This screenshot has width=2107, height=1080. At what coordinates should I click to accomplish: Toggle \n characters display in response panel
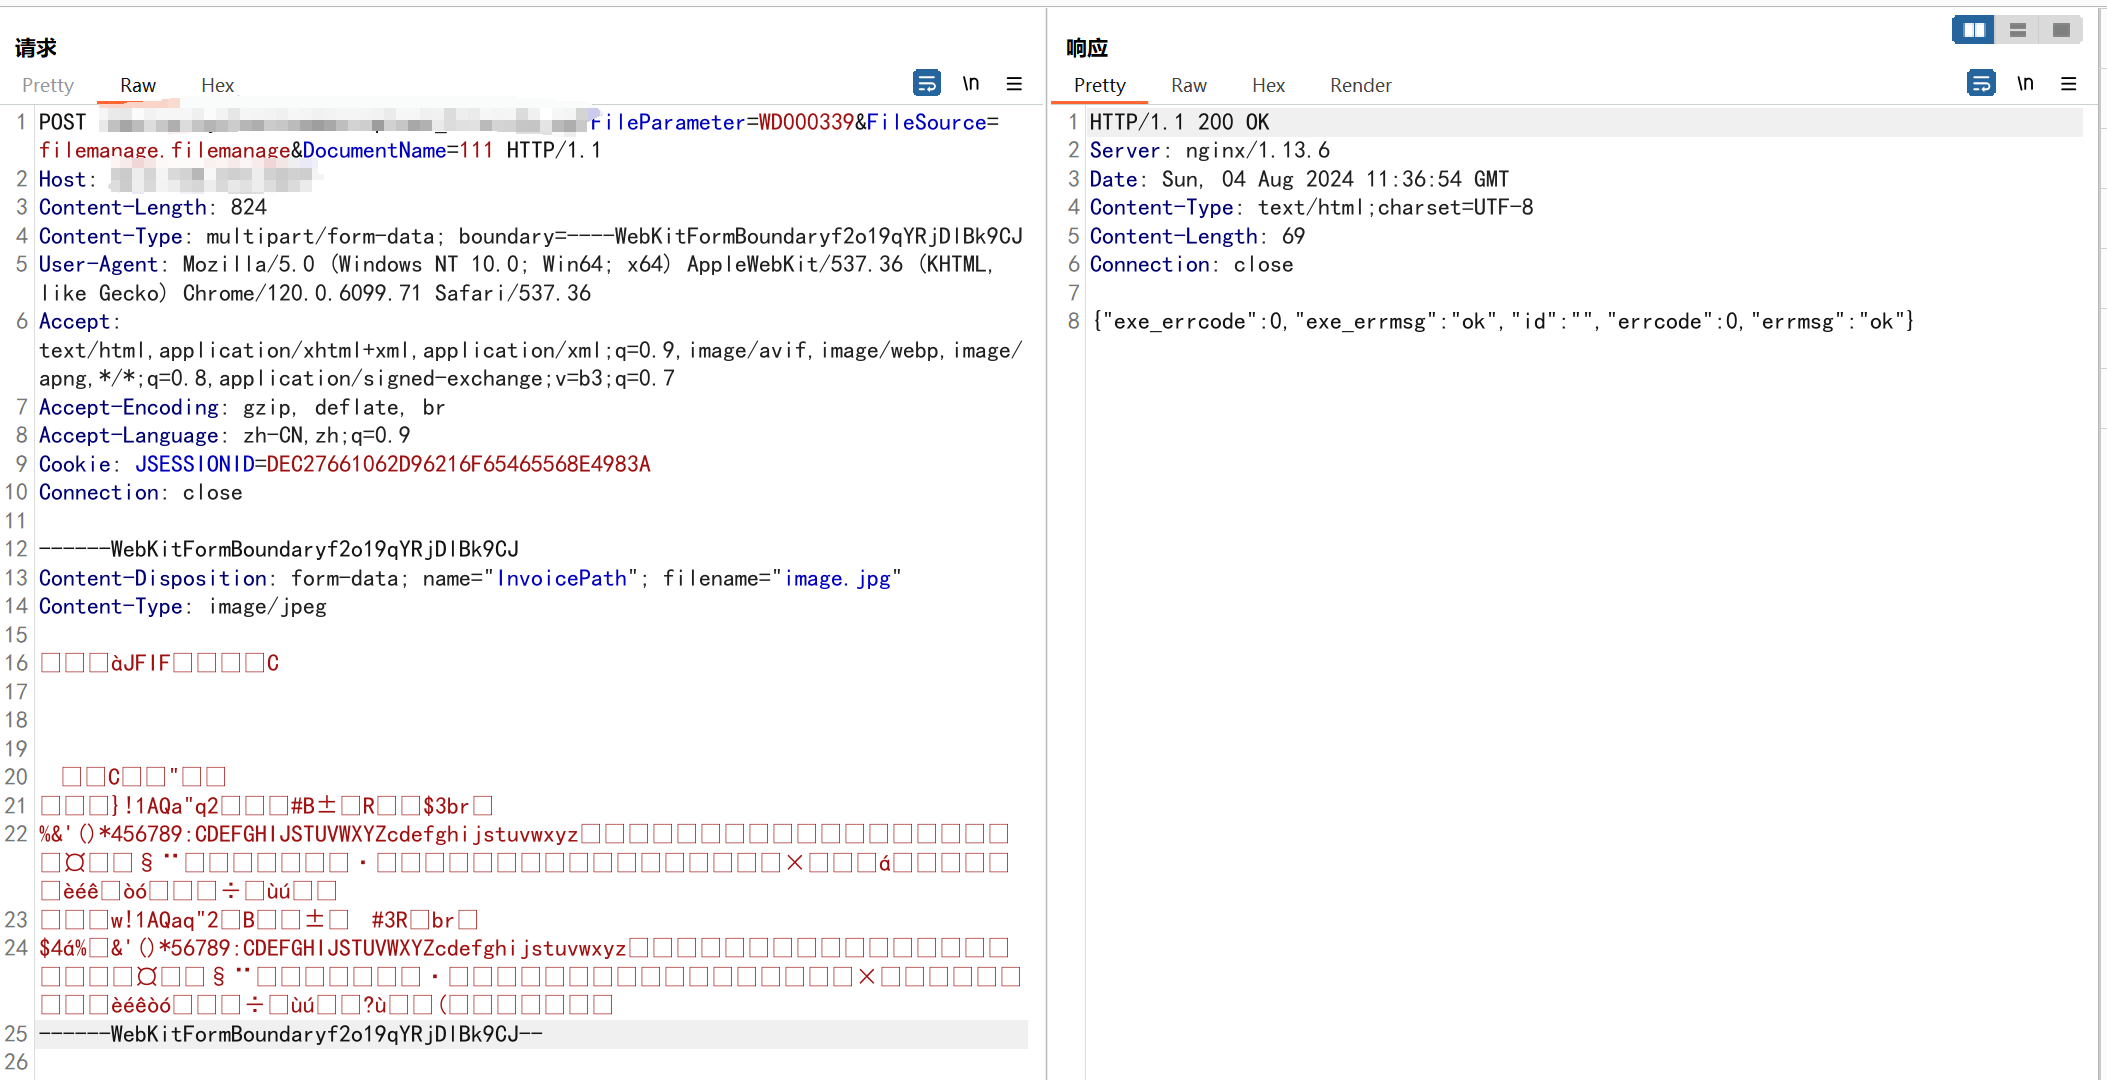pos(2025,83)
